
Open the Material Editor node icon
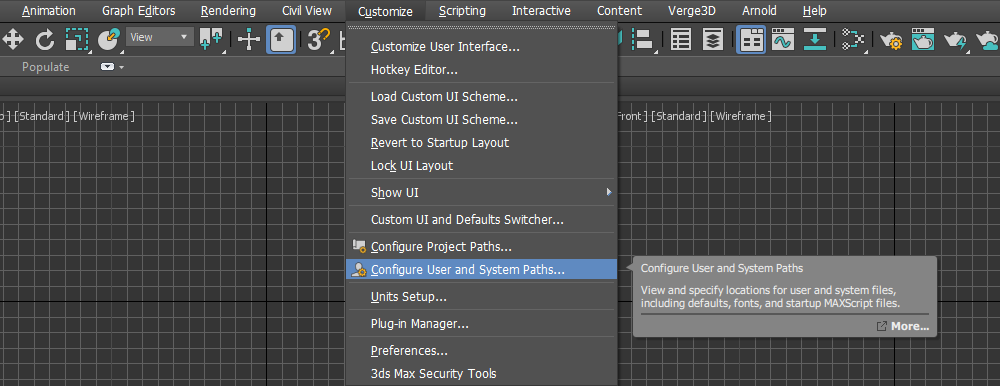(x=852, y=40)
